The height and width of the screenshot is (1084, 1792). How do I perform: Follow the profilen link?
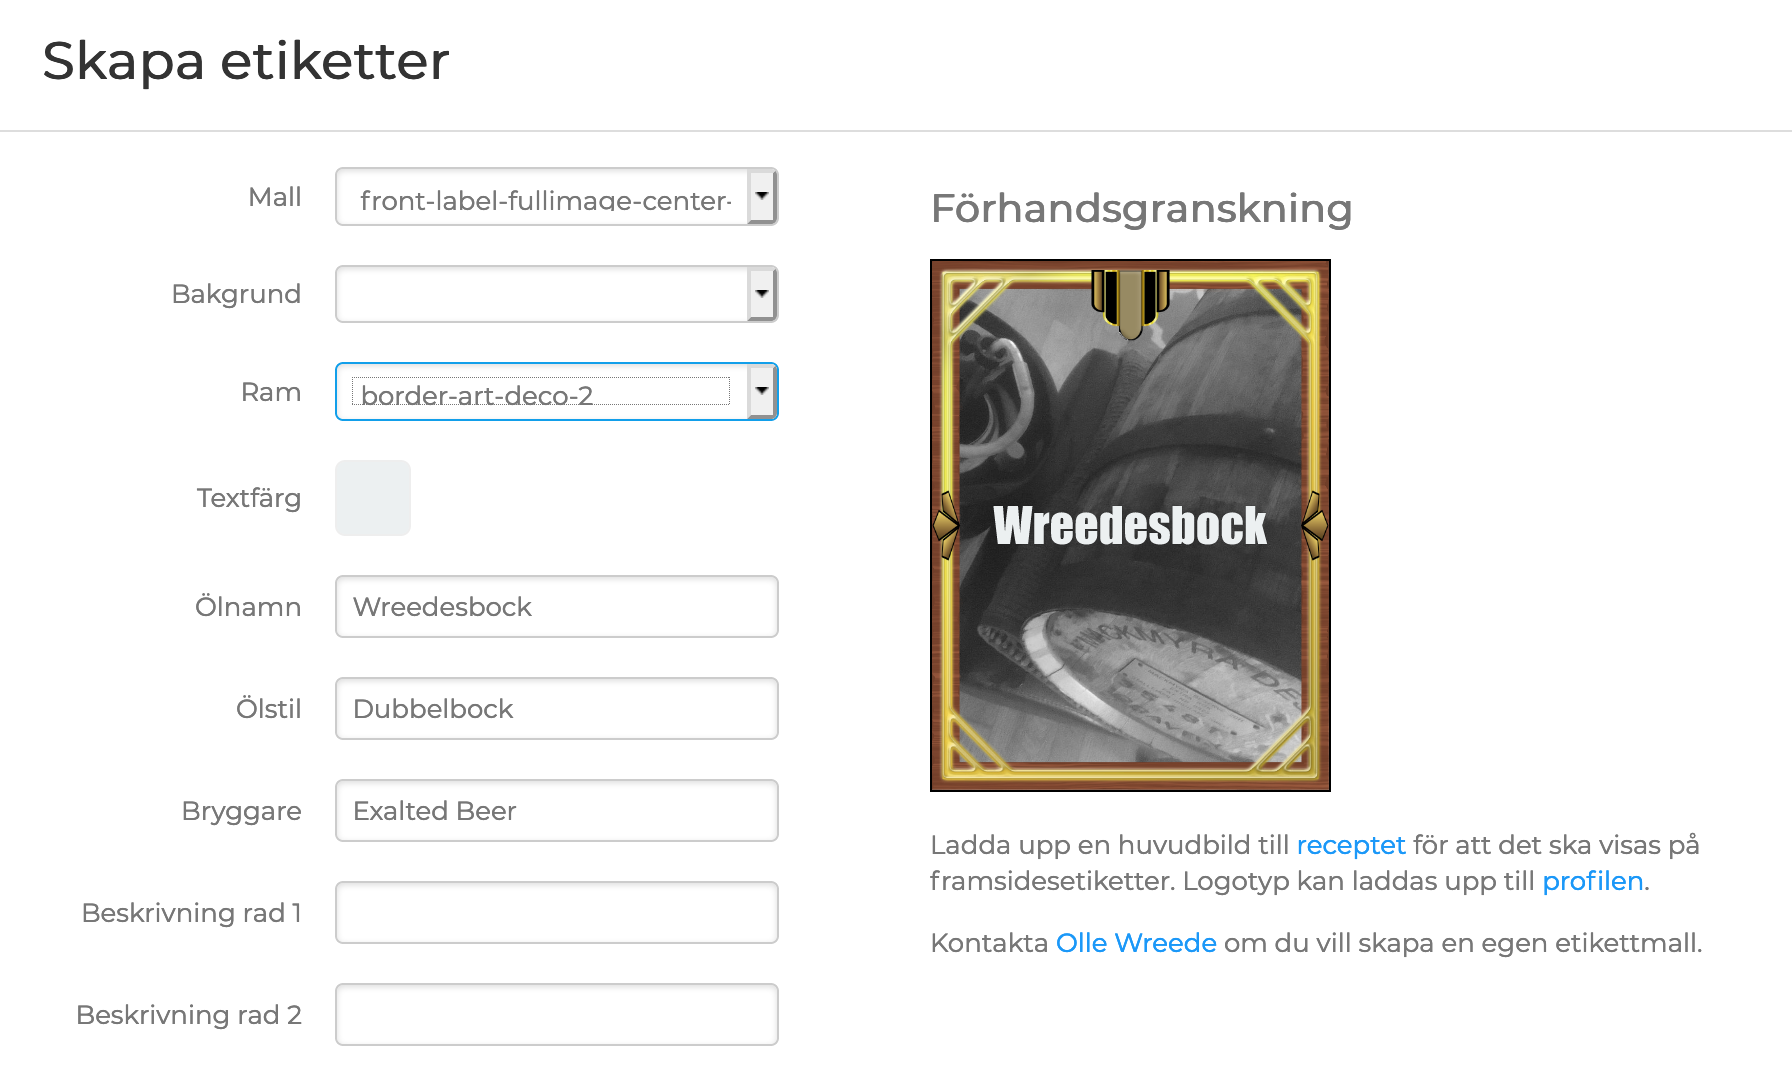(x=1592, y=881)
